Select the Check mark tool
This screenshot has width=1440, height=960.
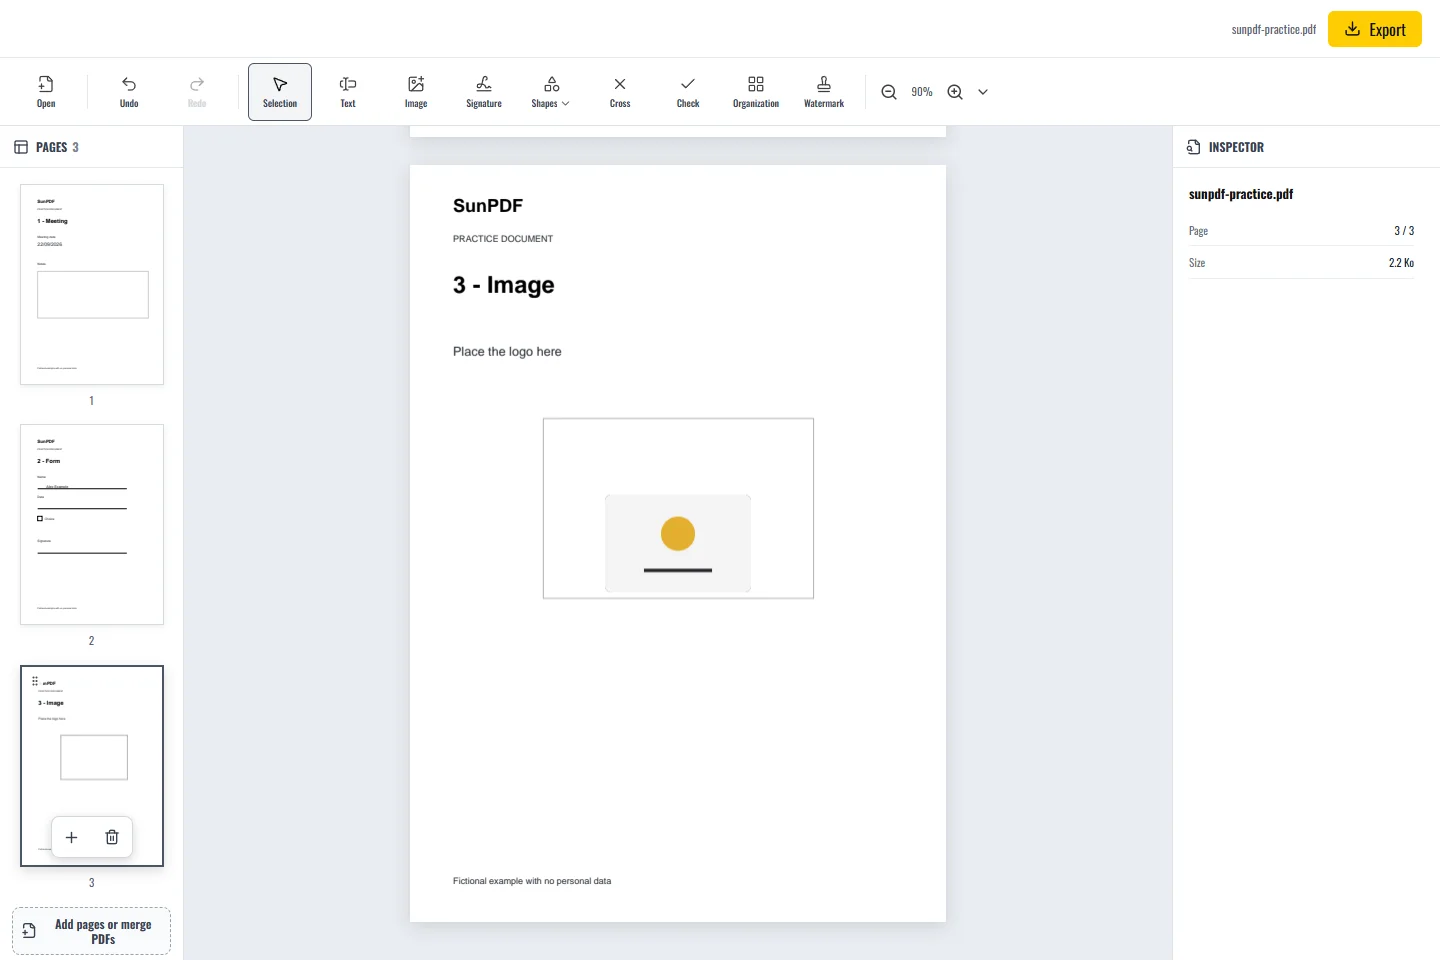tap(688, 92)
